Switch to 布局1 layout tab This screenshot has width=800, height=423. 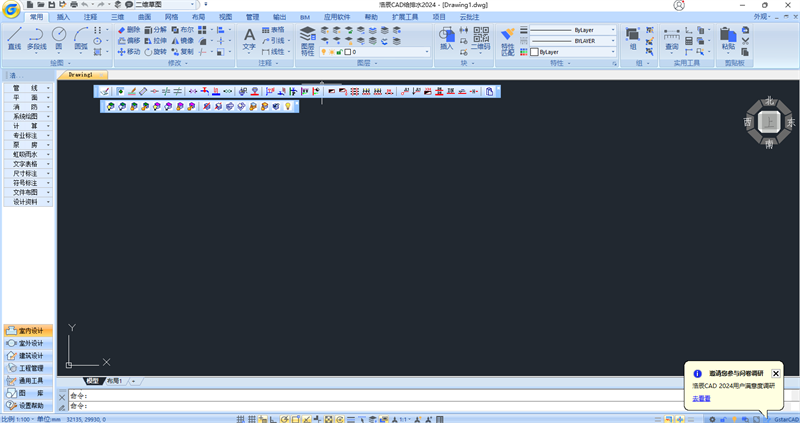click(114, 381)
